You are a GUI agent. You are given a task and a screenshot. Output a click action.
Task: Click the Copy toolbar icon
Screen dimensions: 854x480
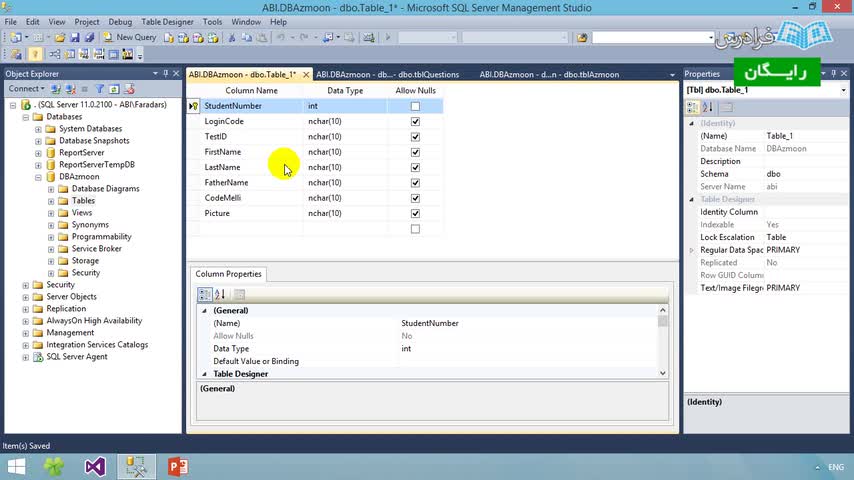[247, 38]
